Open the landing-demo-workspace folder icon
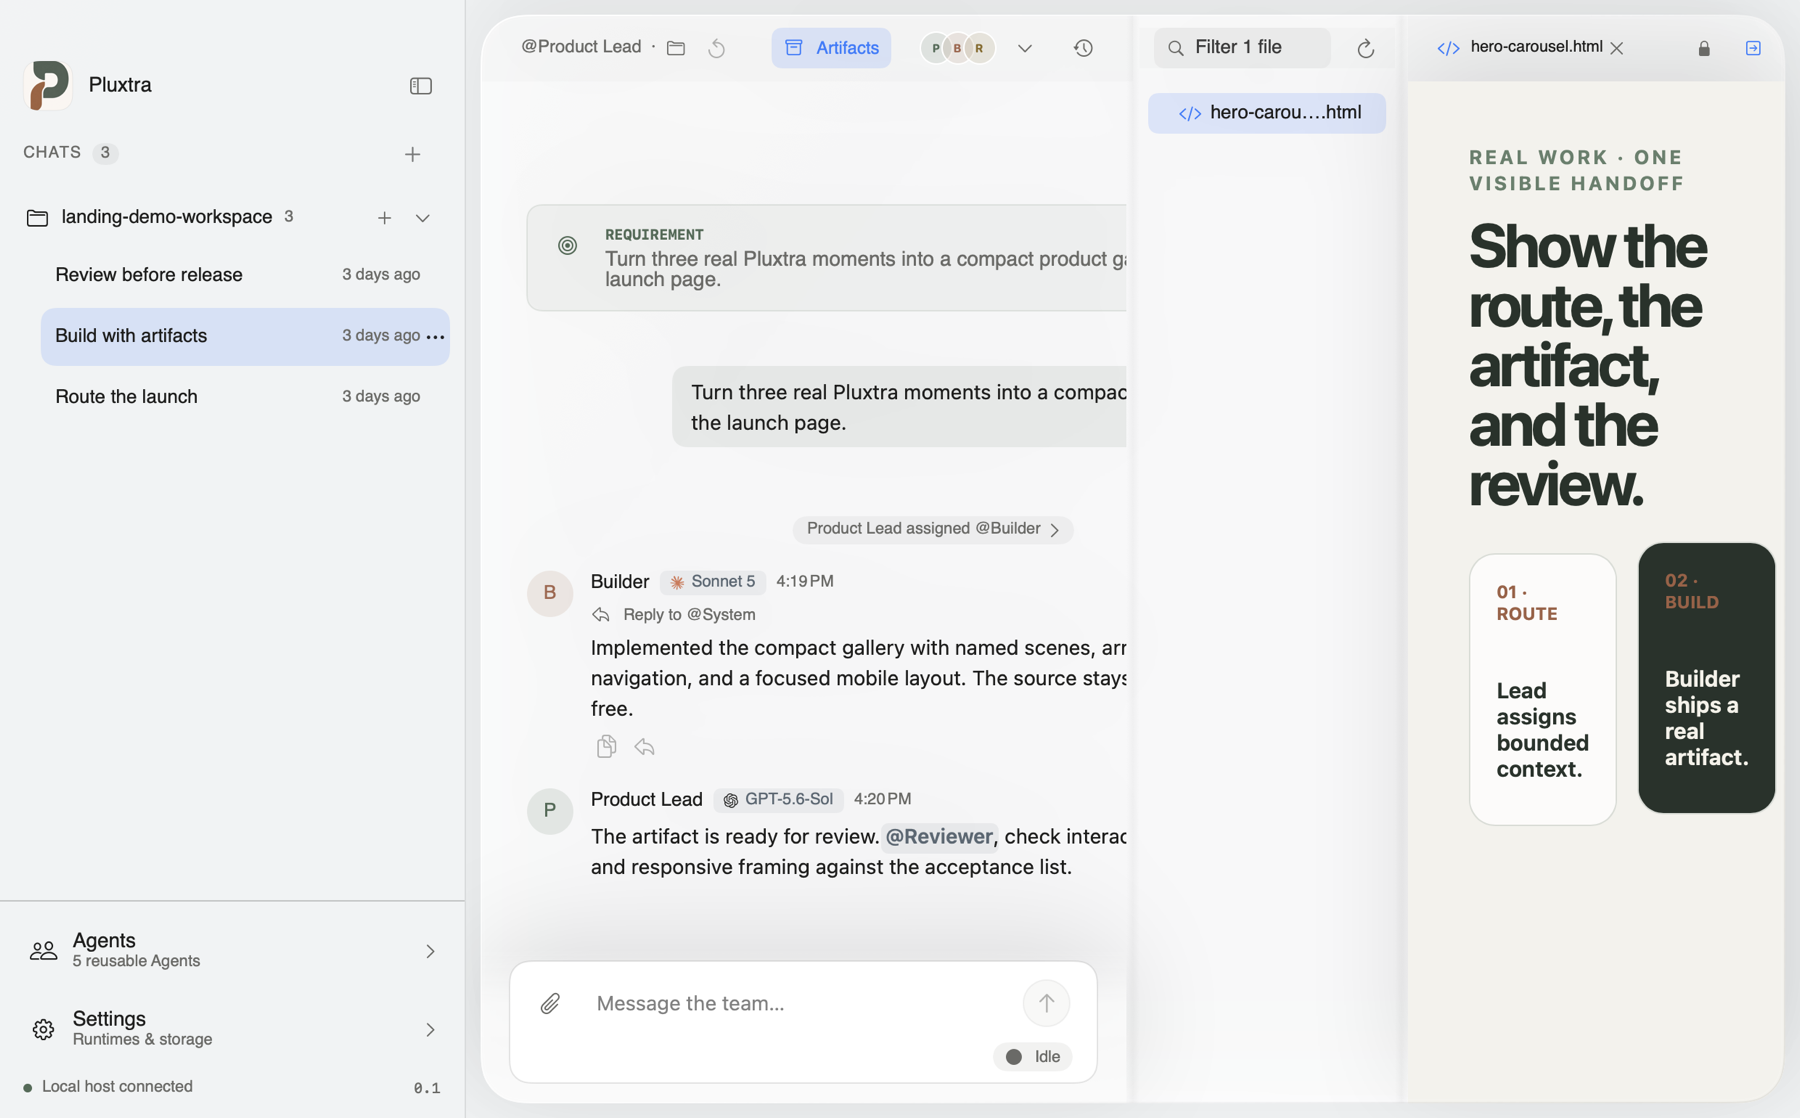Image resolution: width=1800 pixels, height=1118 pixels. (37, 218)
